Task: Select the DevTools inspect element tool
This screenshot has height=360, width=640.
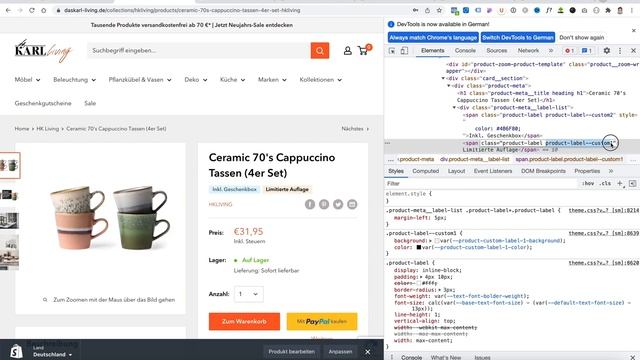Action: [392, 51]
